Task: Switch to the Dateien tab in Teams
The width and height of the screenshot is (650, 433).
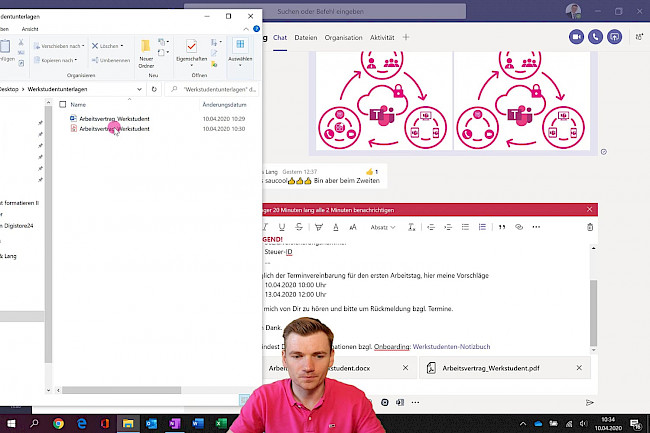Action: 306,38
